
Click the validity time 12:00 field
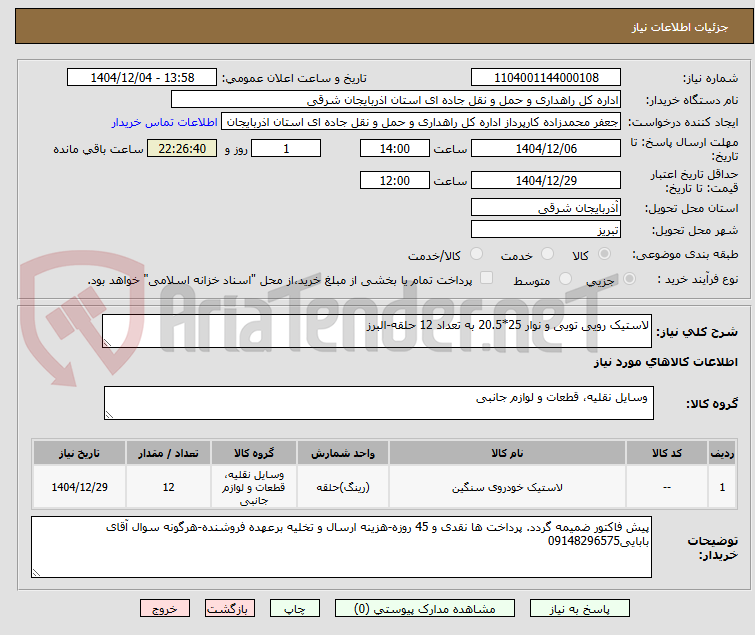click(395, 180)
